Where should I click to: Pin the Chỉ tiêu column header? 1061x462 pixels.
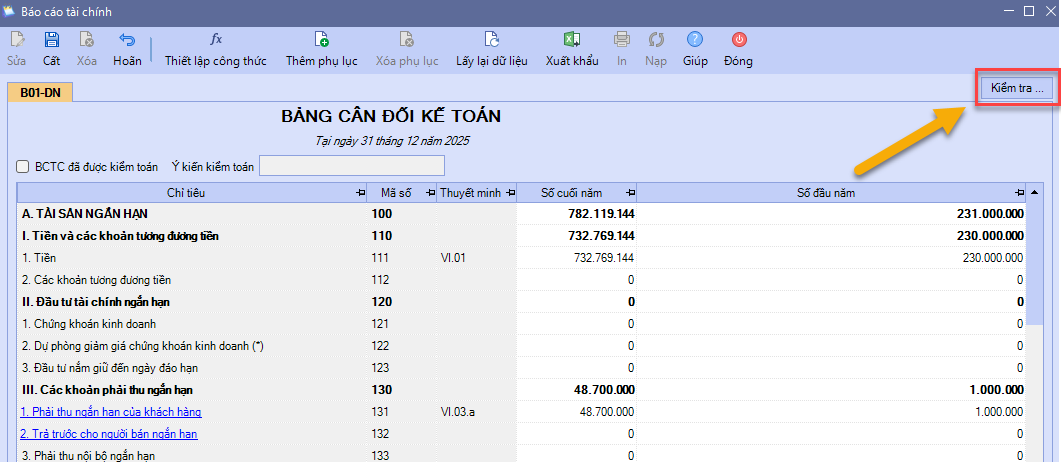(x=360, y=192)
